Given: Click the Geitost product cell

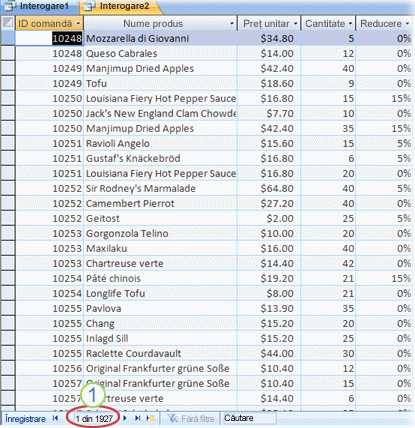Looking at the screenshot, I should [x=160, y=218].
